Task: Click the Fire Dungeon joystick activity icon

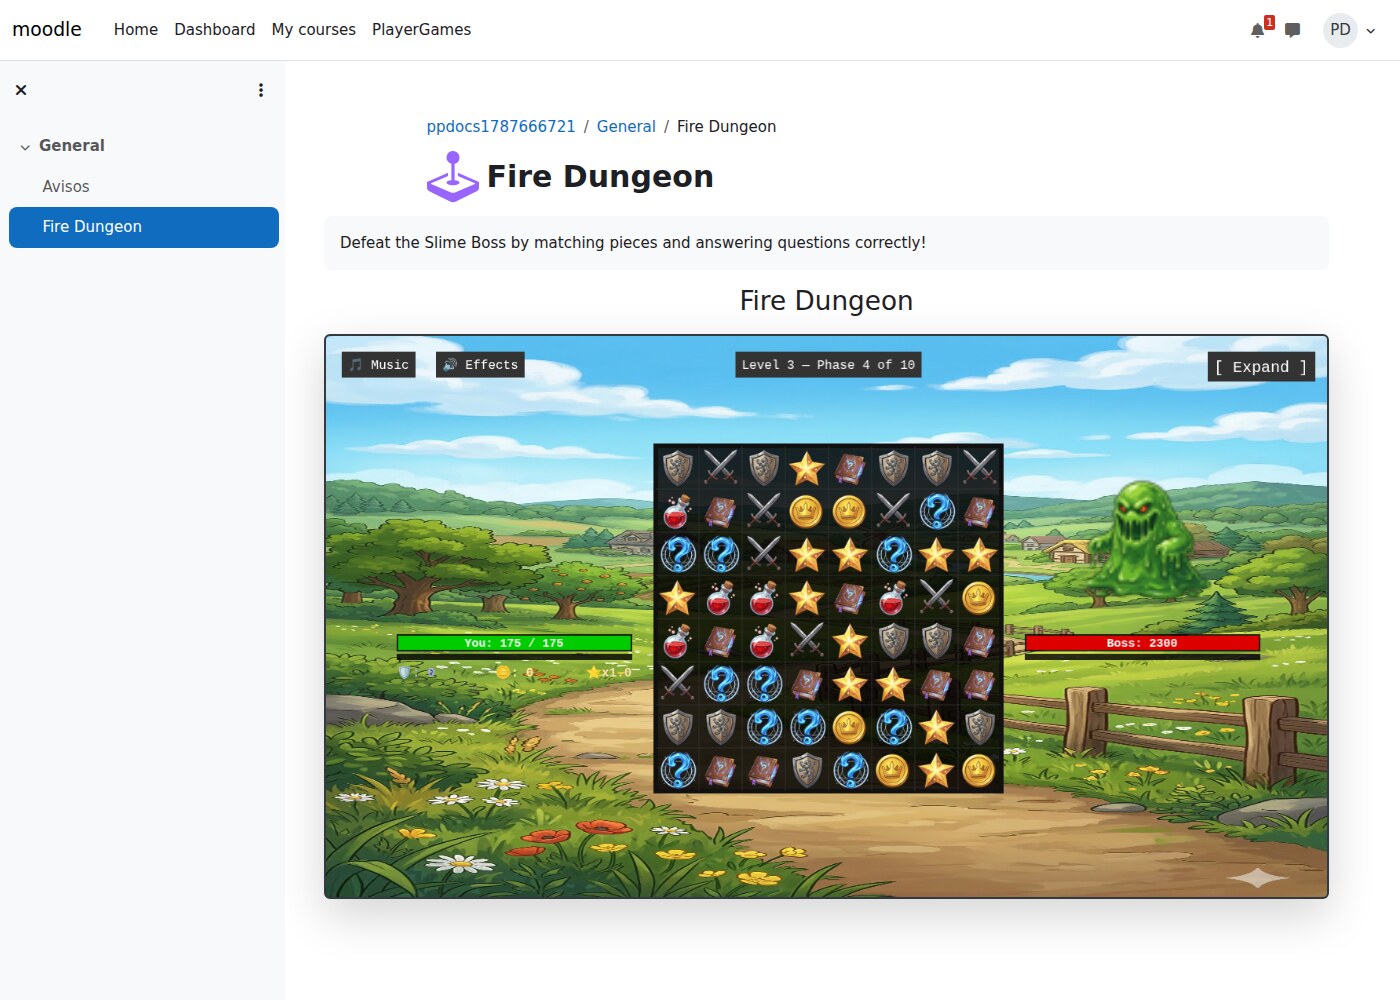Action: tap(453, 177)
